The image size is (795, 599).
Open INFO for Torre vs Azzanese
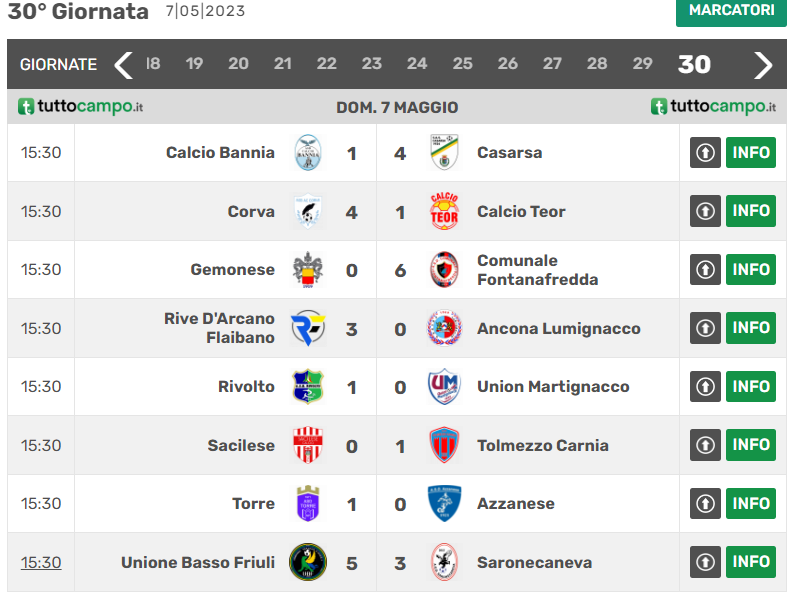(x=750, y=504)
